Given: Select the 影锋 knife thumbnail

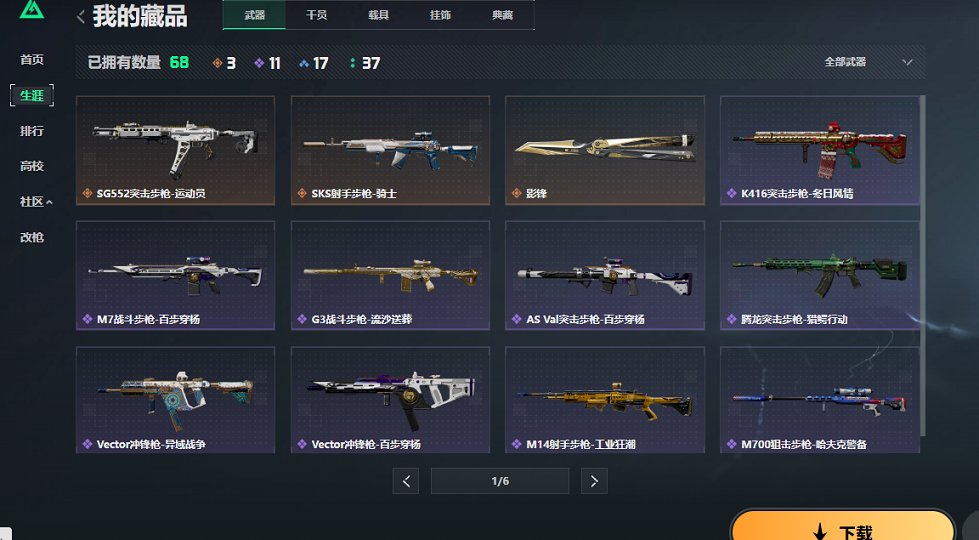Looking at the screenshot, I should pyautogui.click(x=605, y=150).
